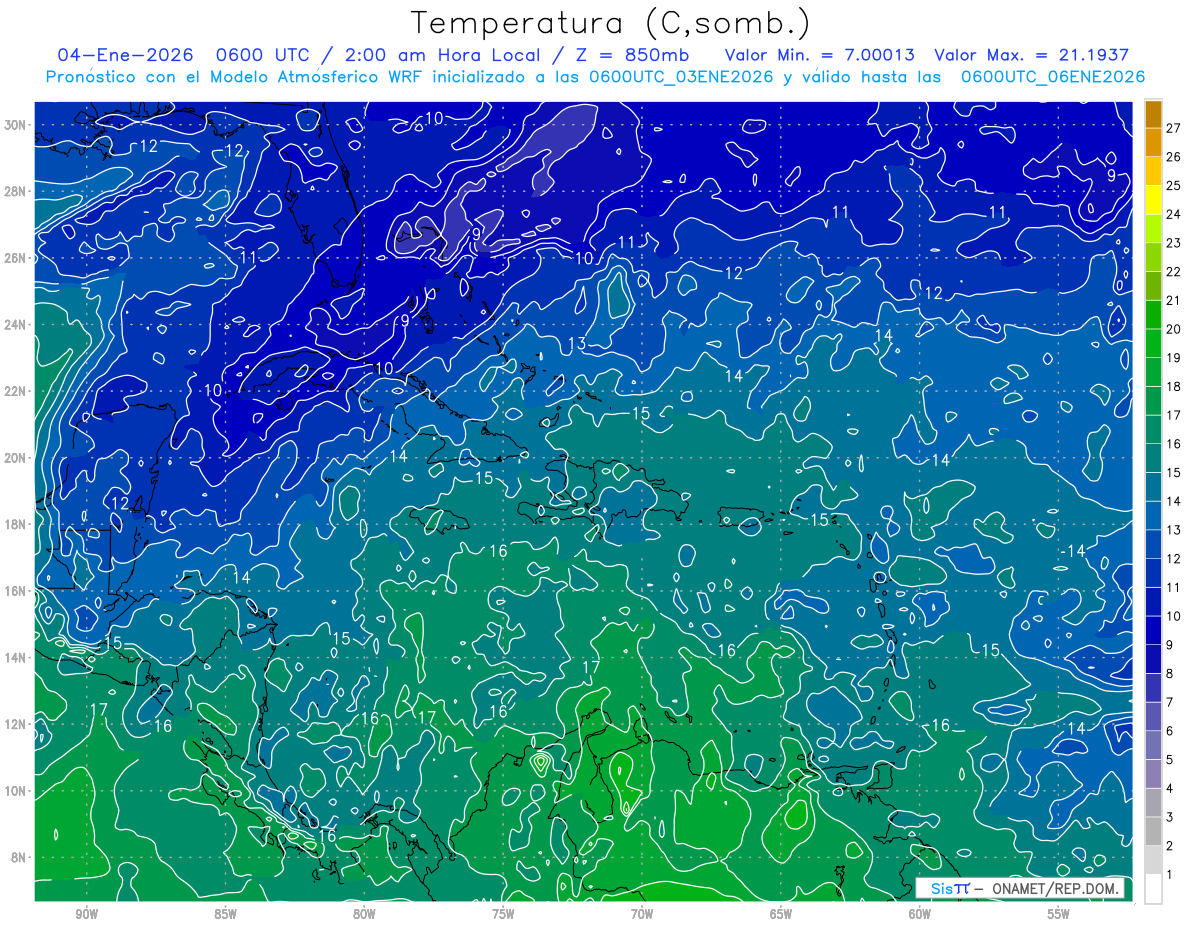Select the 24 label on color scale
Image resolution: width=1200 pixels, height=927 pixels.
[1174, 215]
